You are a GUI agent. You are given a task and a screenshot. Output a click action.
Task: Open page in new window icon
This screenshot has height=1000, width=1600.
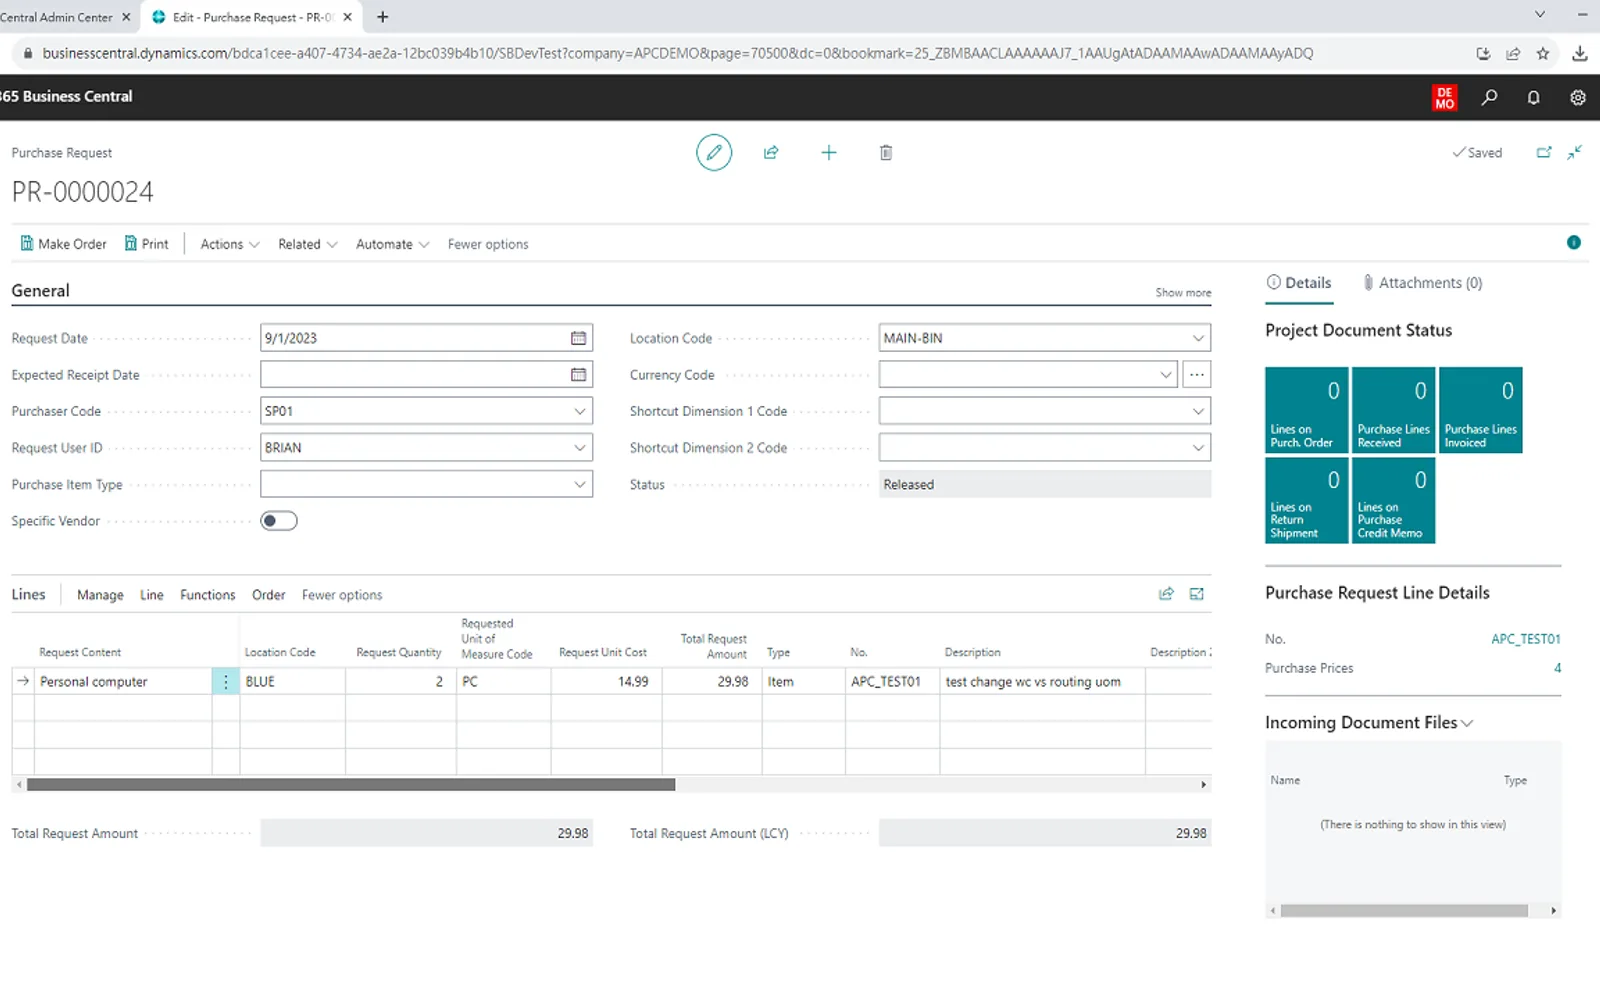[1544, 152]
